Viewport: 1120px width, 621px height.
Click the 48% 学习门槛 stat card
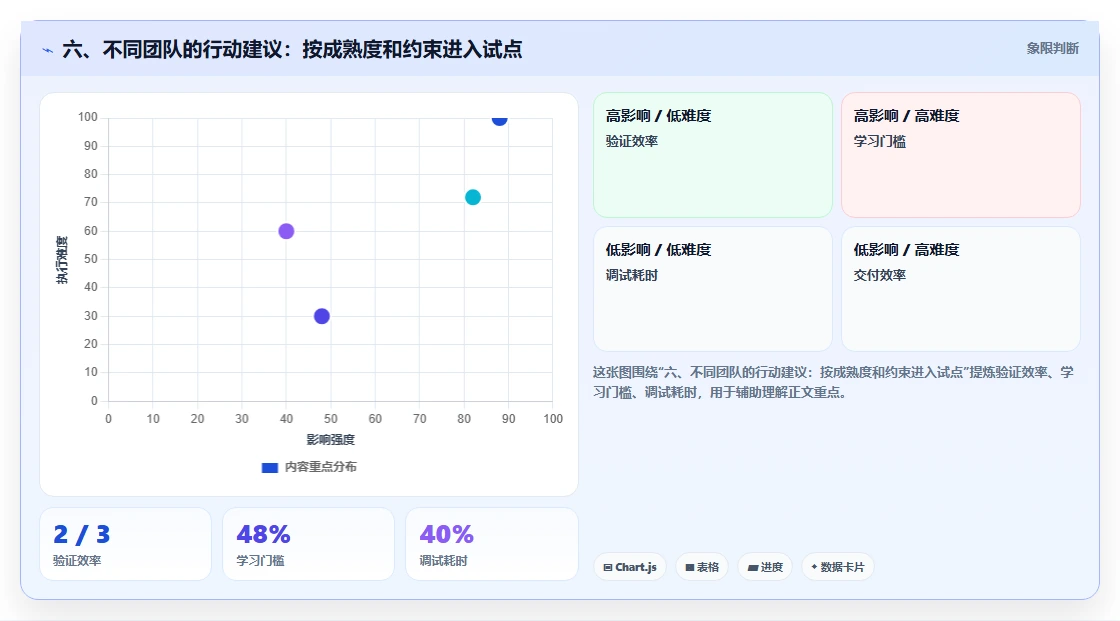(x=309, y=545)
